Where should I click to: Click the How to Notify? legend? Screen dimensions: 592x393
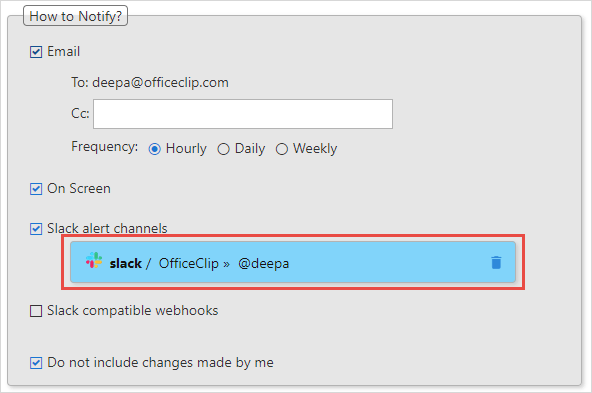coord(76,16)
